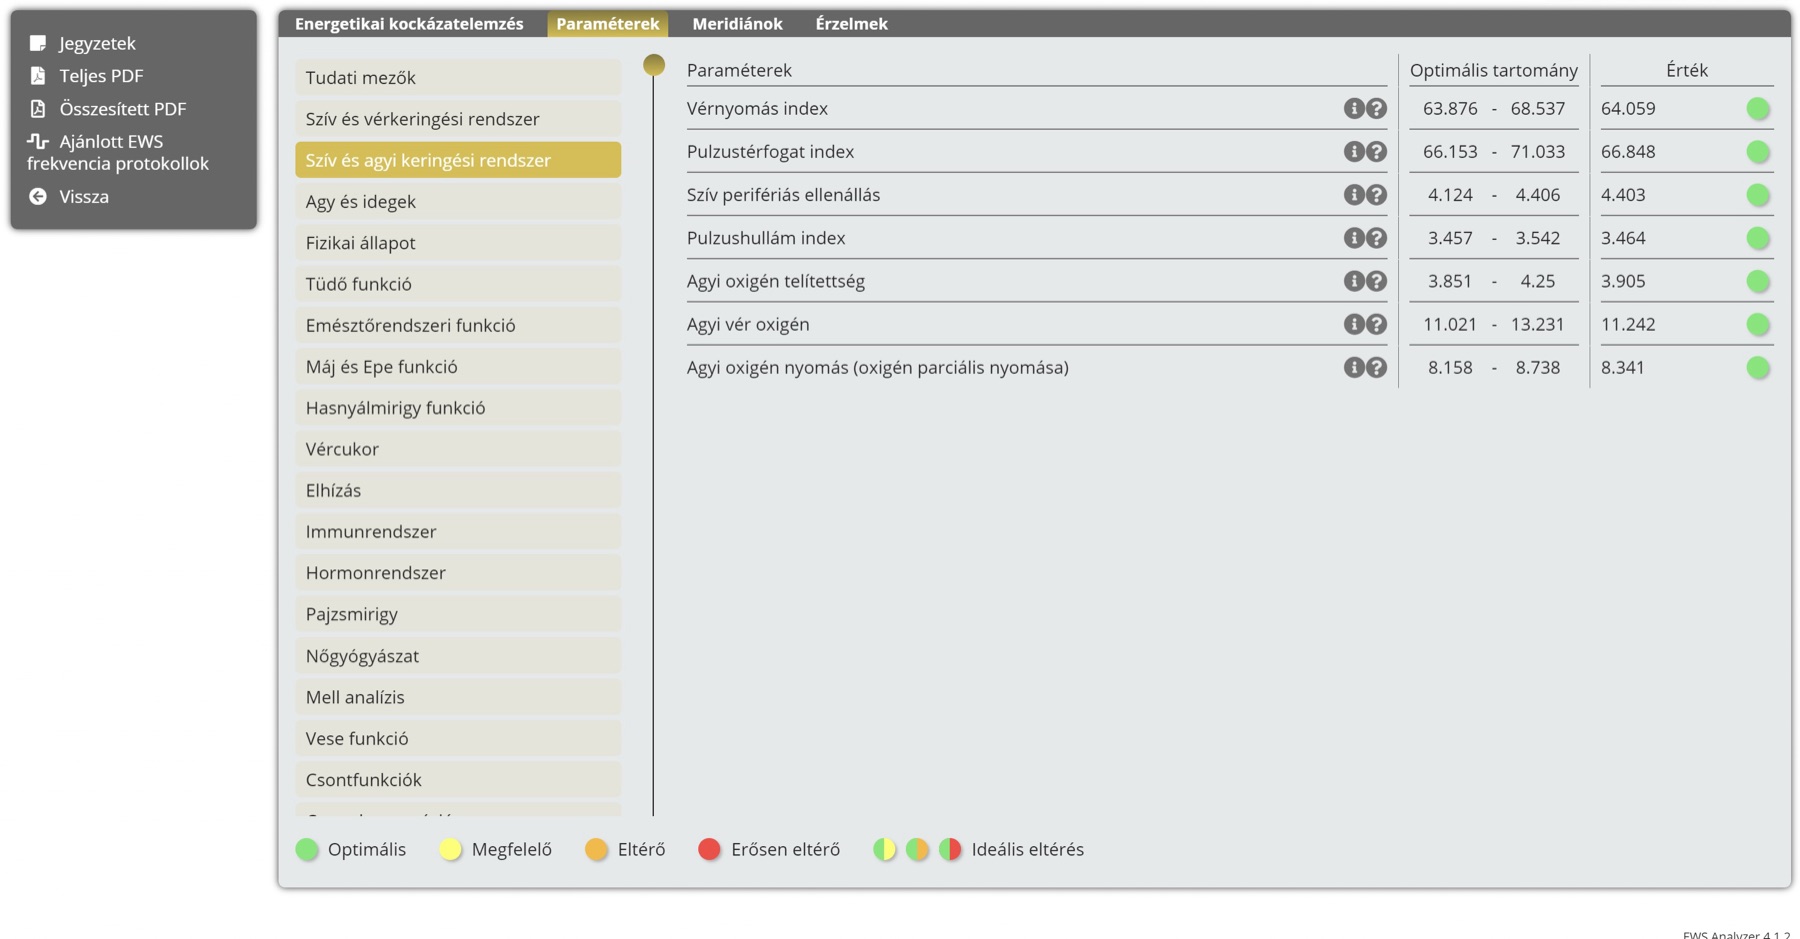Click the category list scroll handle knob
Viewport: 1800px width, 939px height.
[654, 65]
